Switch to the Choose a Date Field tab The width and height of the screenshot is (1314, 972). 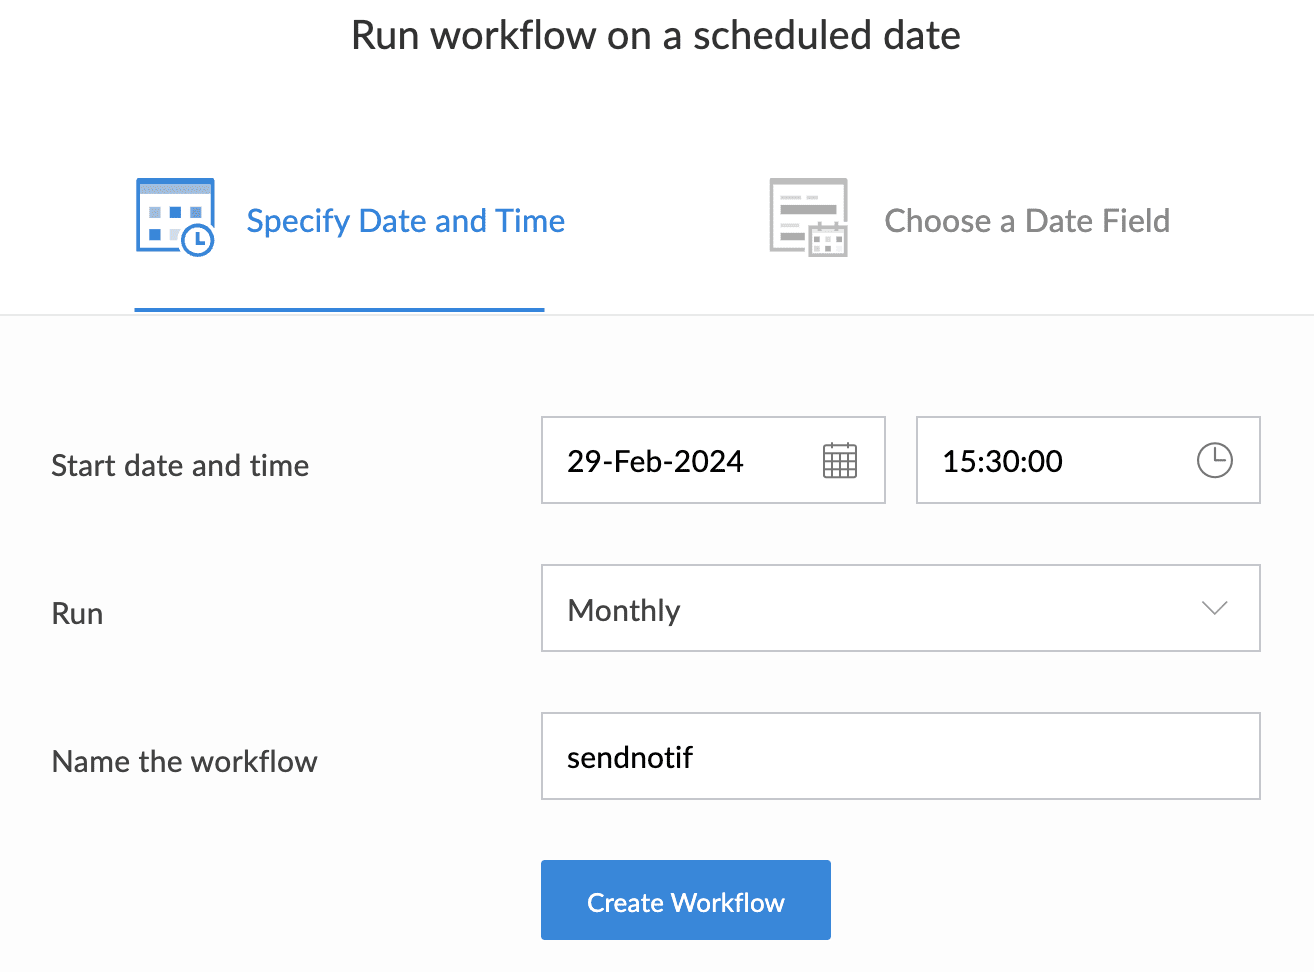[x=1026, y=221]
